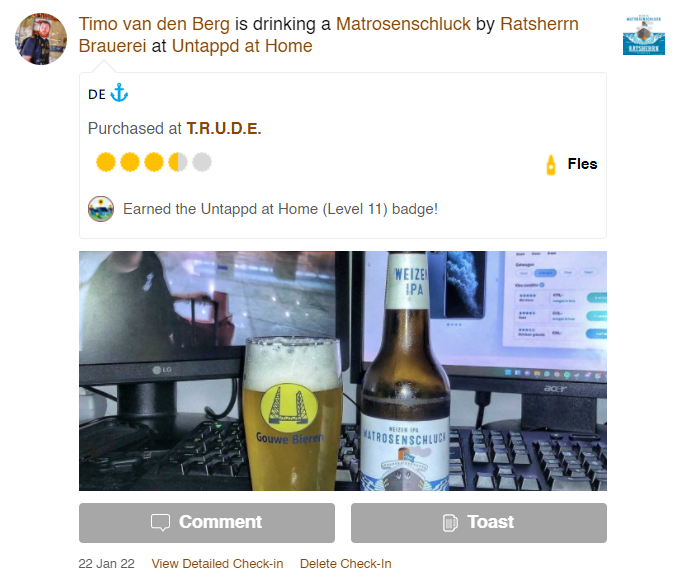
Task: Click the yellow bottle serving icon
Action: [551, 165]
